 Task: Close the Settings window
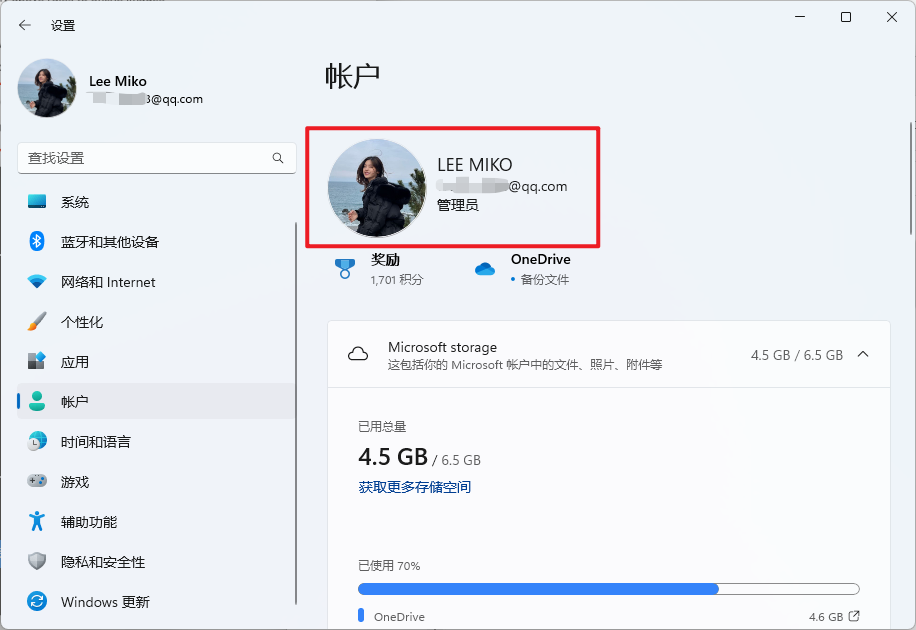pyautogui.click(x=891, y=17)
